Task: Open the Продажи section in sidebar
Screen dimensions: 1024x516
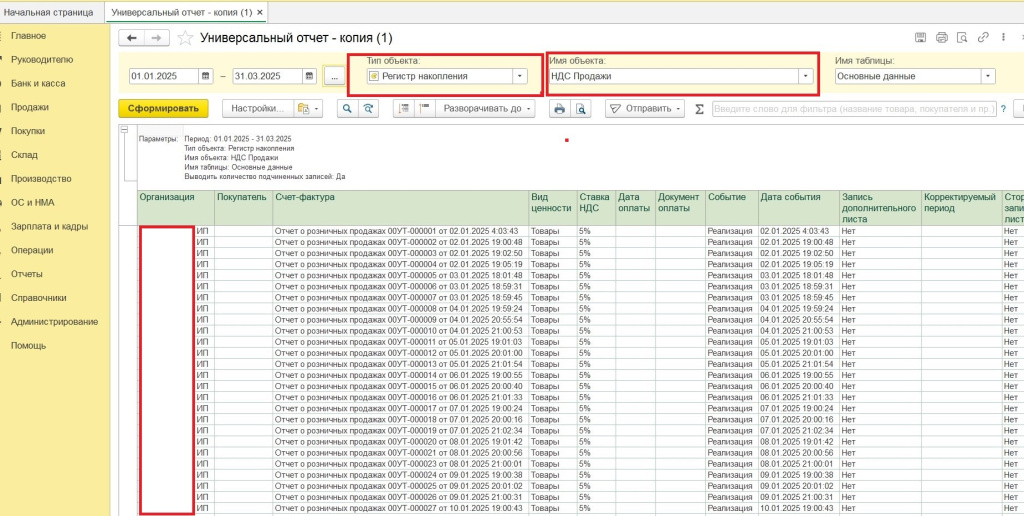Action: [x=30, y=107]
